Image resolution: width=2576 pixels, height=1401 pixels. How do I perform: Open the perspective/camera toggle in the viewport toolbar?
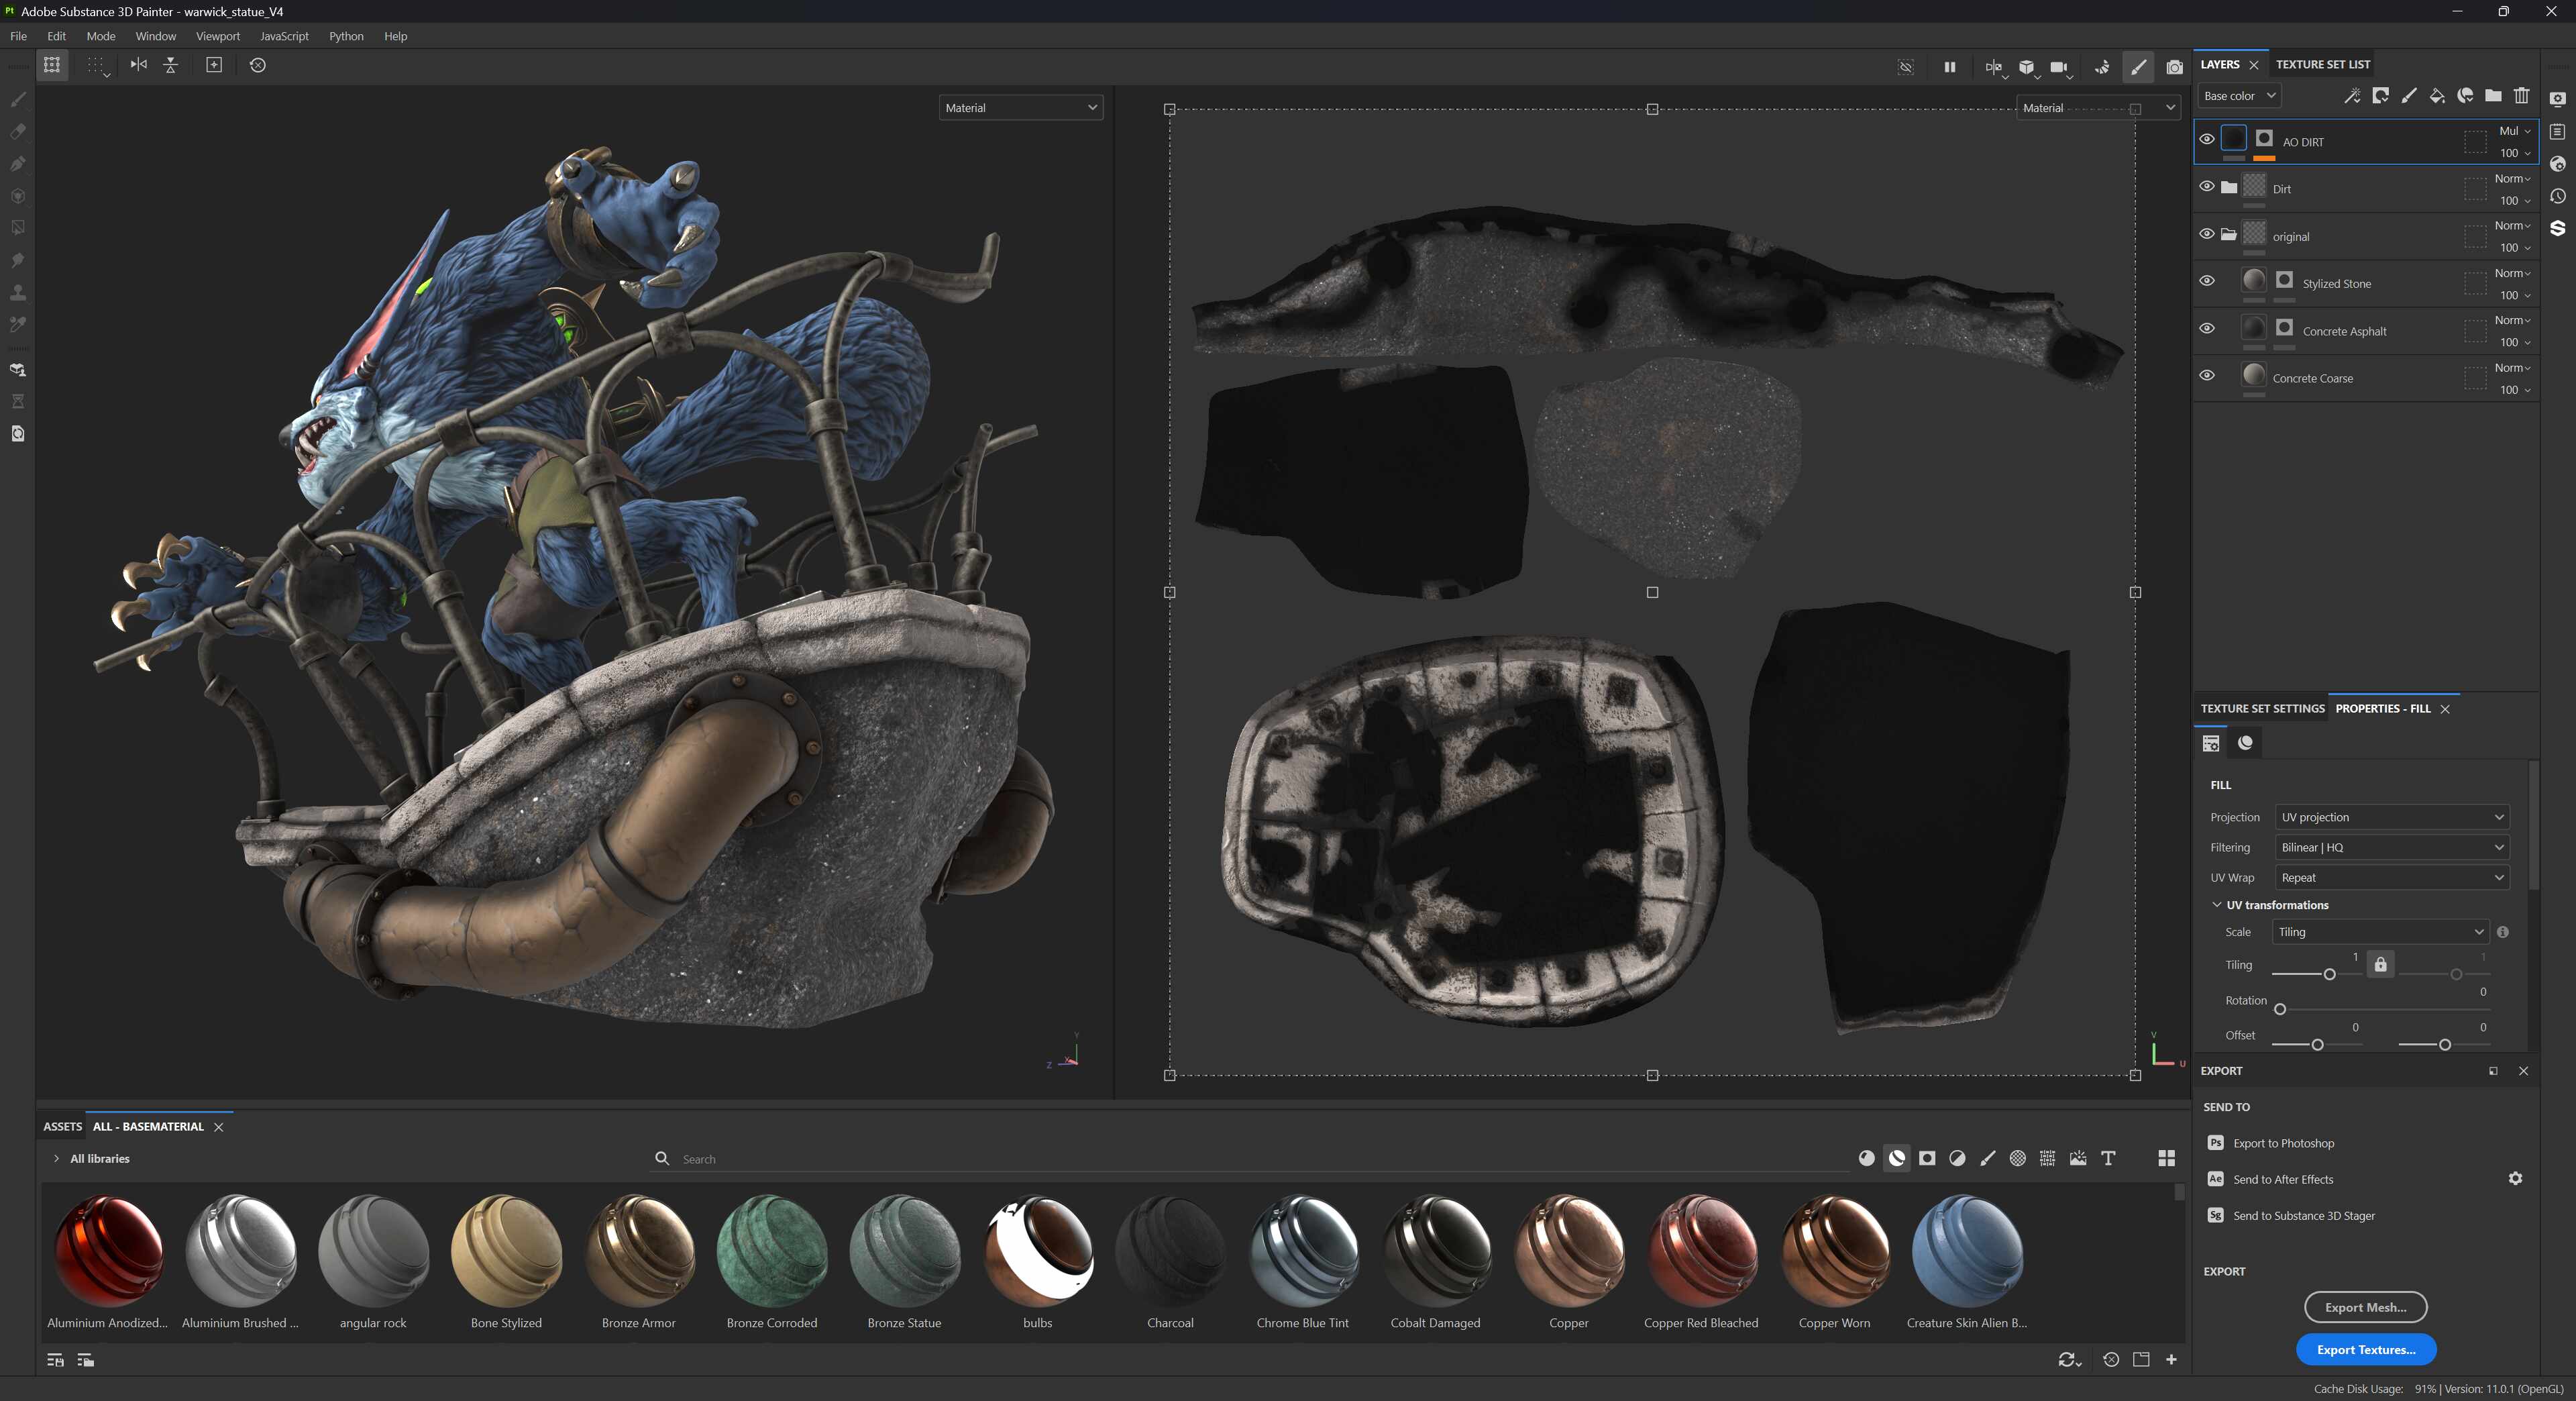2060,67
